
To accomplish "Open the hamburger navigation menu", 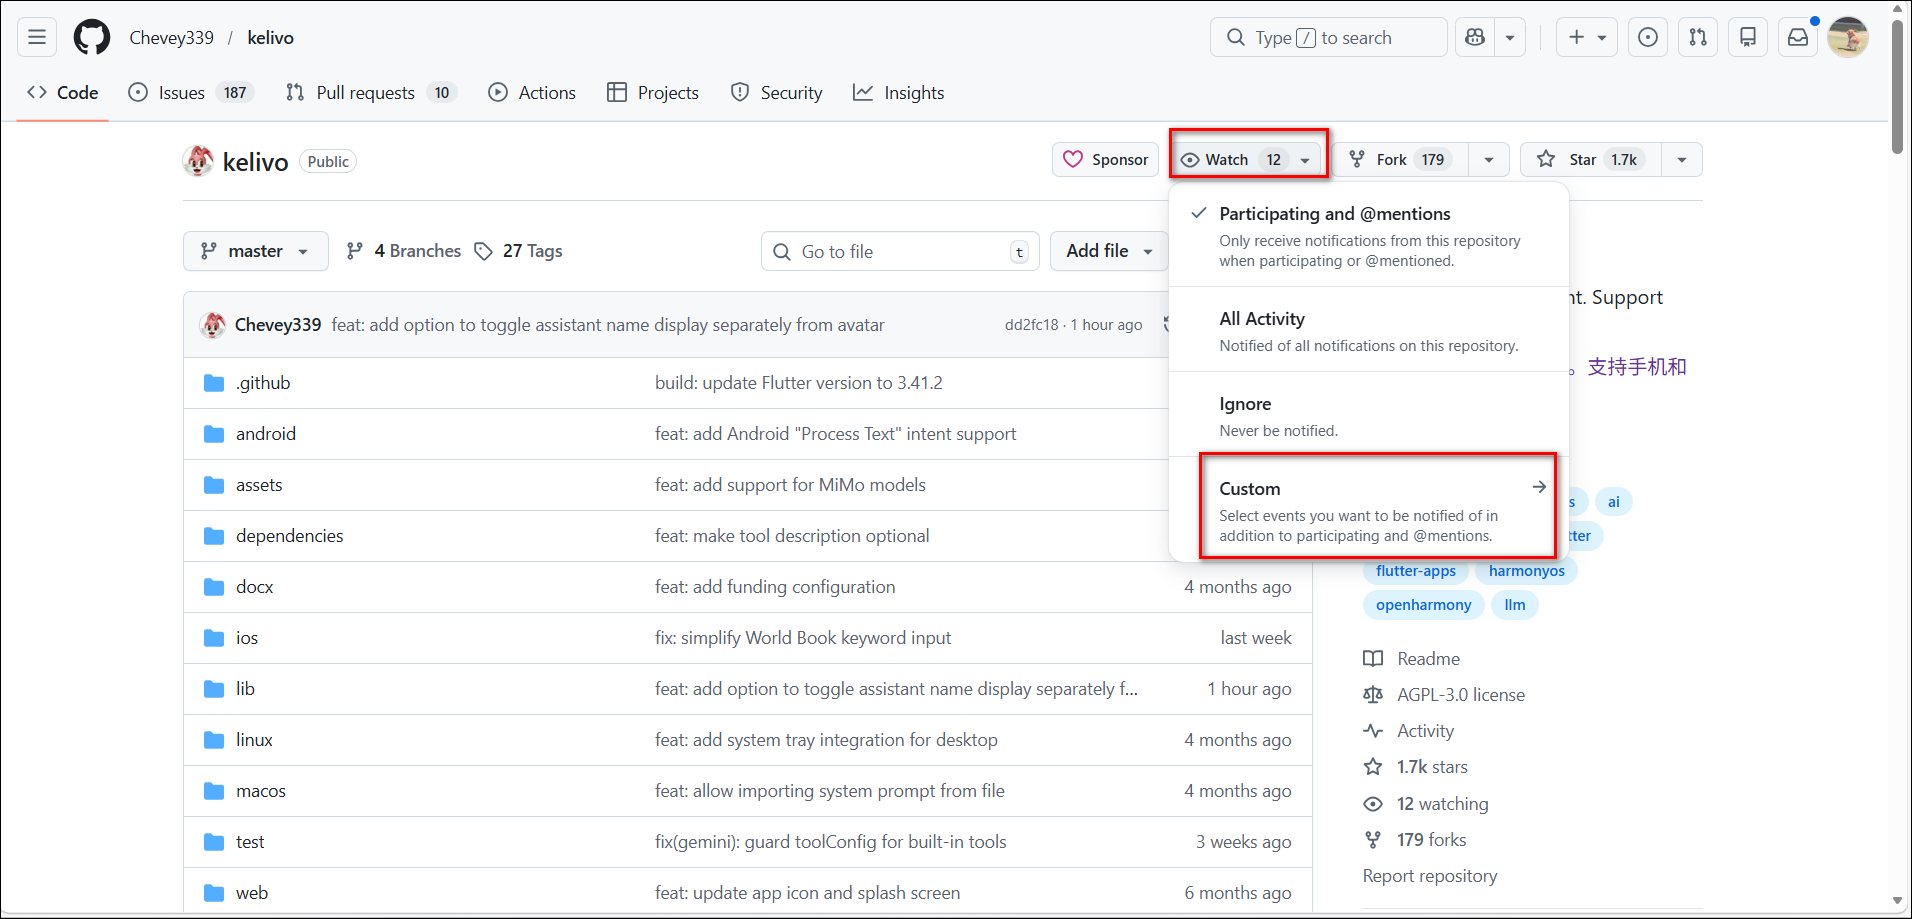I will (x=37, y=38).
